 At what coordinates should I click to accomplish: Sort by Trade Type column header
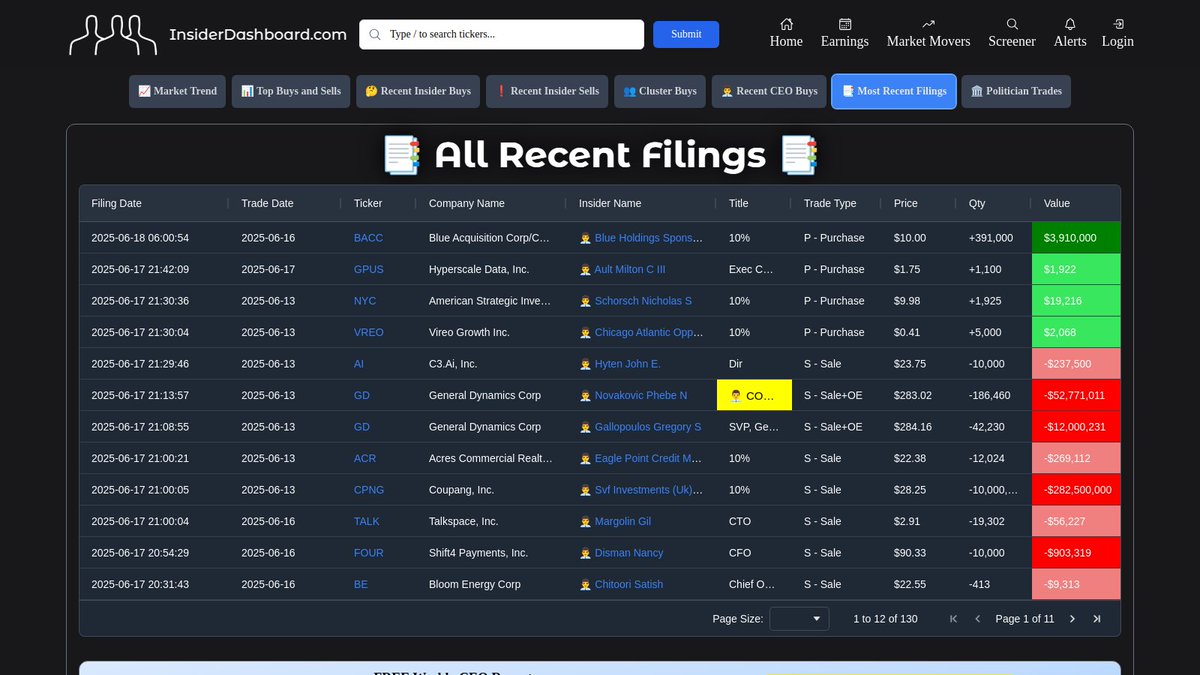click(830, 203)
